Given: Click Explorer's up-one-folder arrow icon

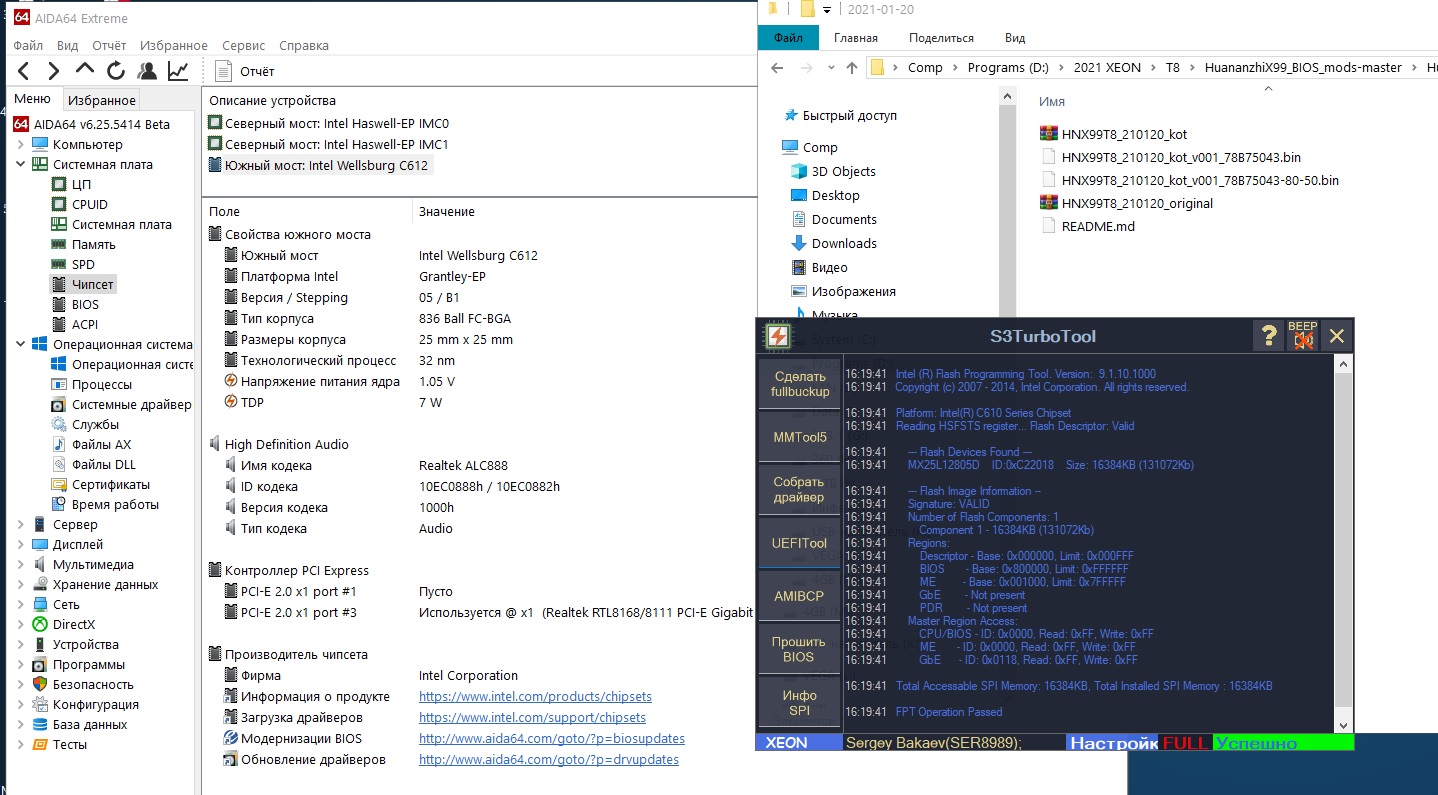Looking at the screenshot, I should click(x=851, y=68).
